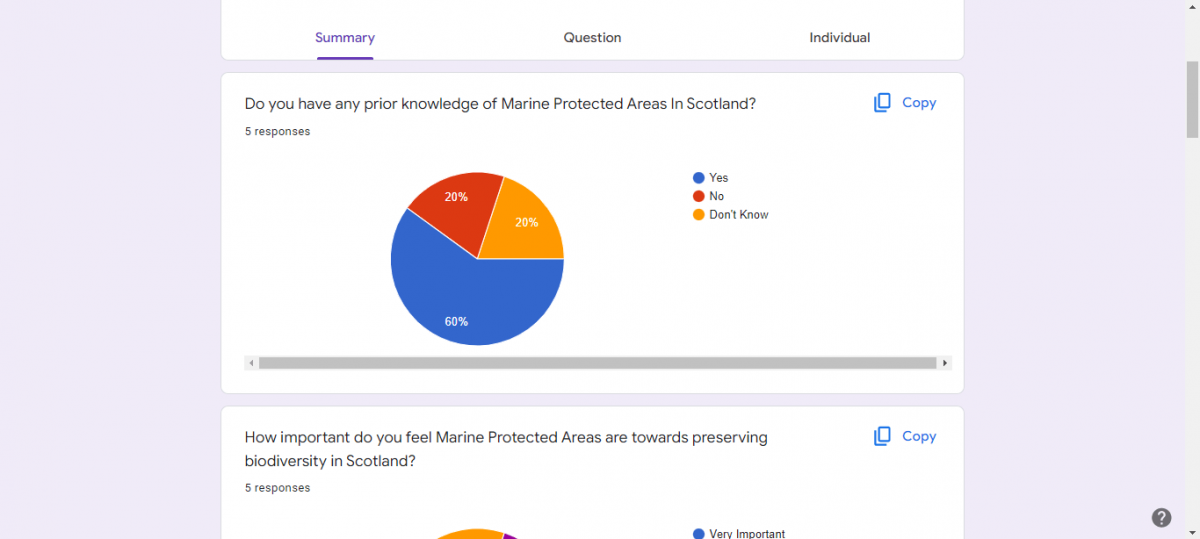1200x539 pixels.
Task: Click the Yes legend label
Action: tap(719, 178)
